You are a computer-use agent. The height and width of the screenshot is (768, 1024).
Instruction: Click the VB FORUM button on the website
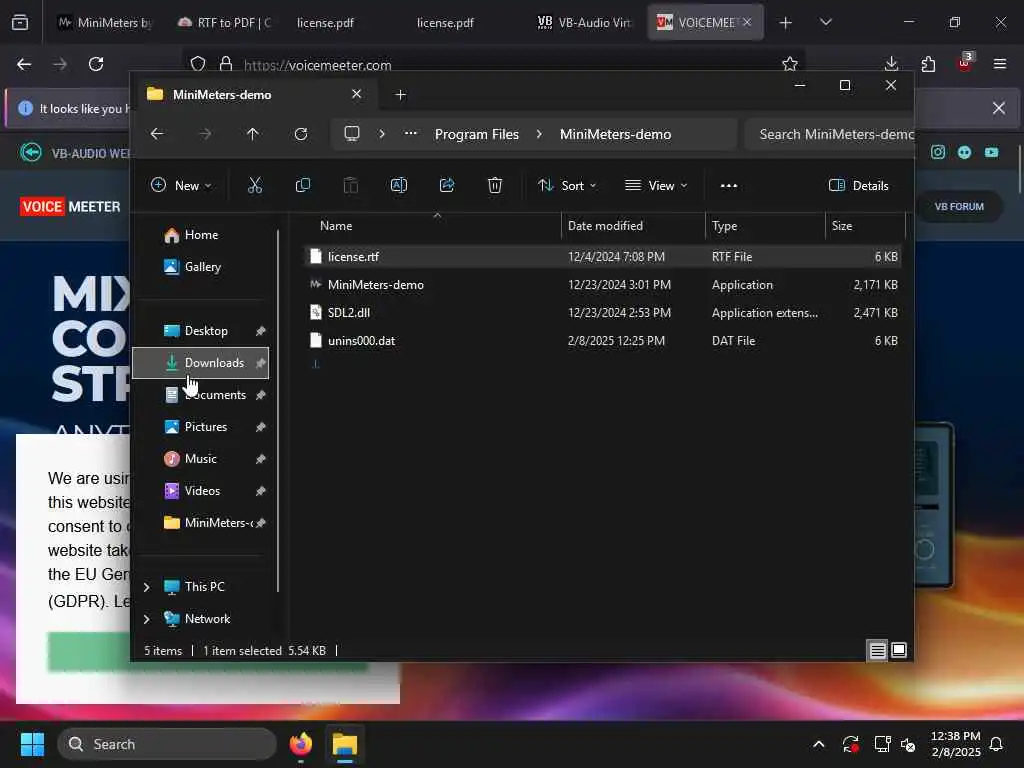point(959,206)
